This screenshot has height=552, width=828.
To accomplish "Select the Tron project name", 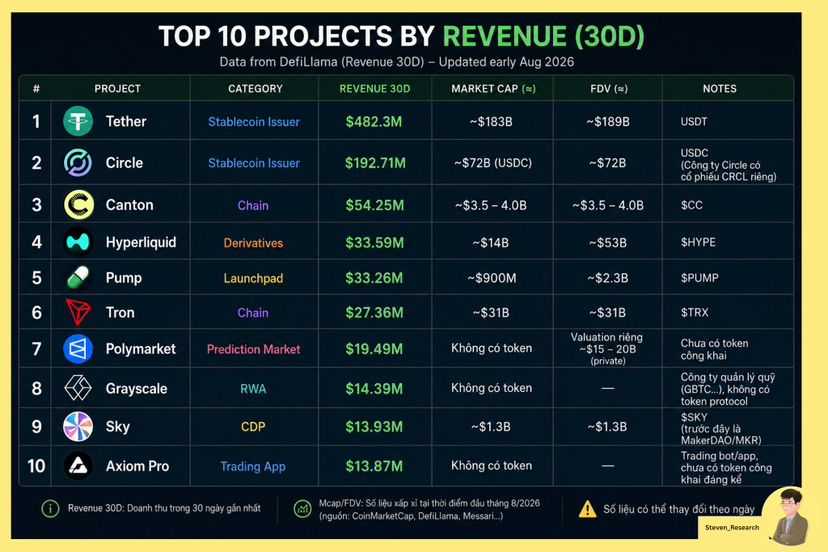I will 120,313.
